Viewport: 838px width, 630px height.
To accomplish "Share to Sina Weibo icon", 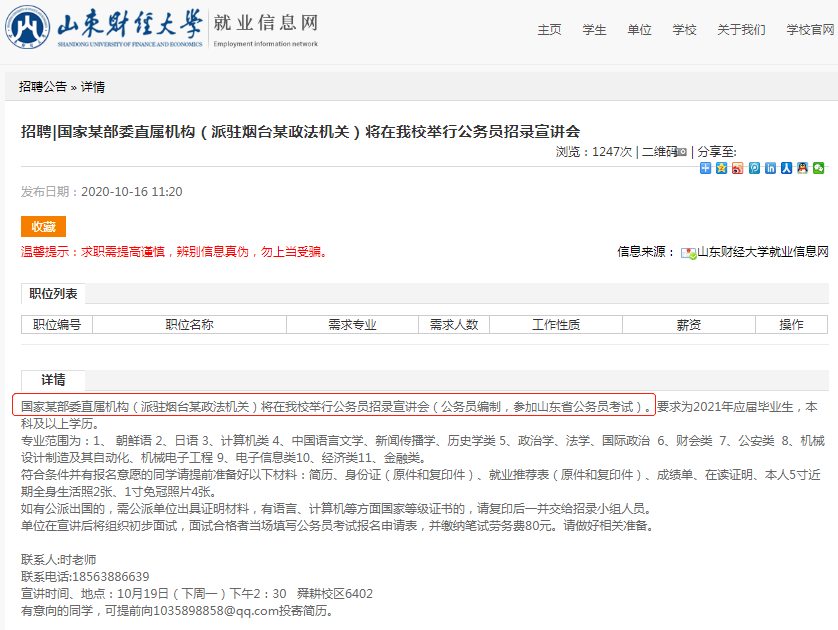I will click(738, 168).
